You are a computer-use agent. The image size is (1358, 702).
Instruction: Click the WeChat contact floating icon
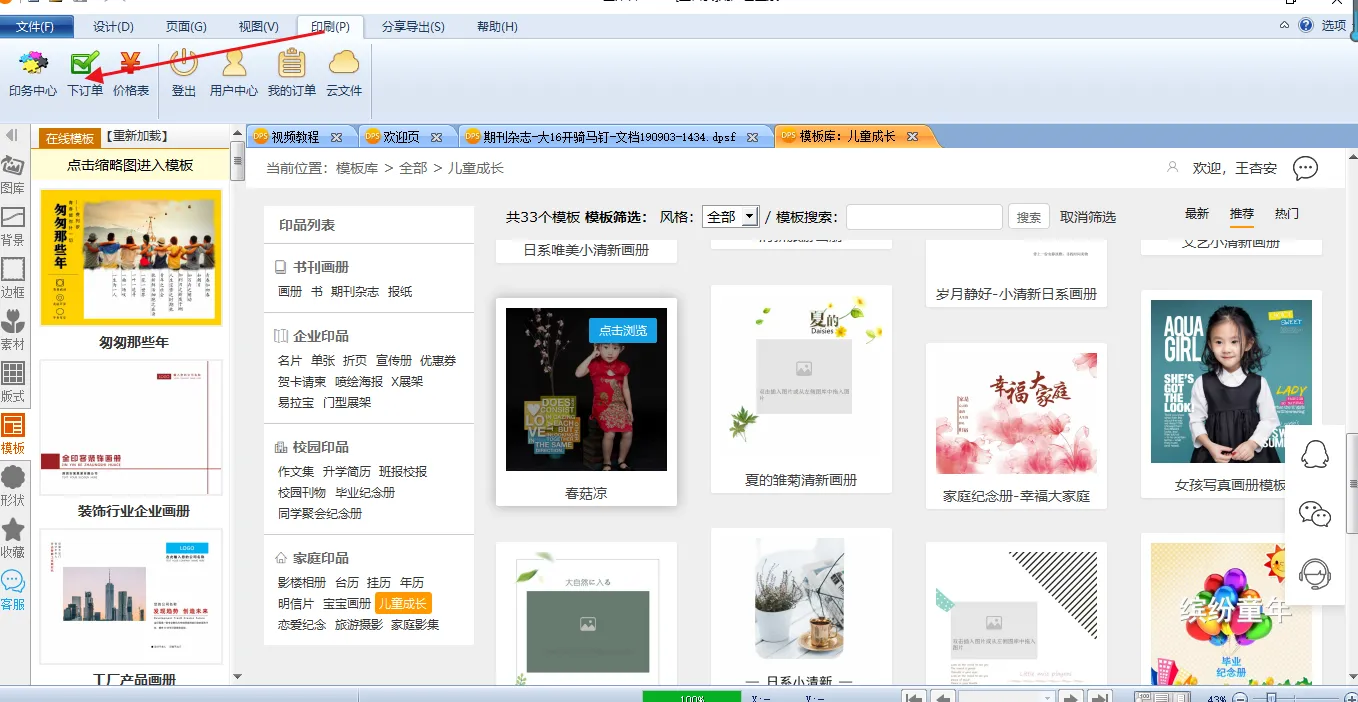click(1314, 514)
